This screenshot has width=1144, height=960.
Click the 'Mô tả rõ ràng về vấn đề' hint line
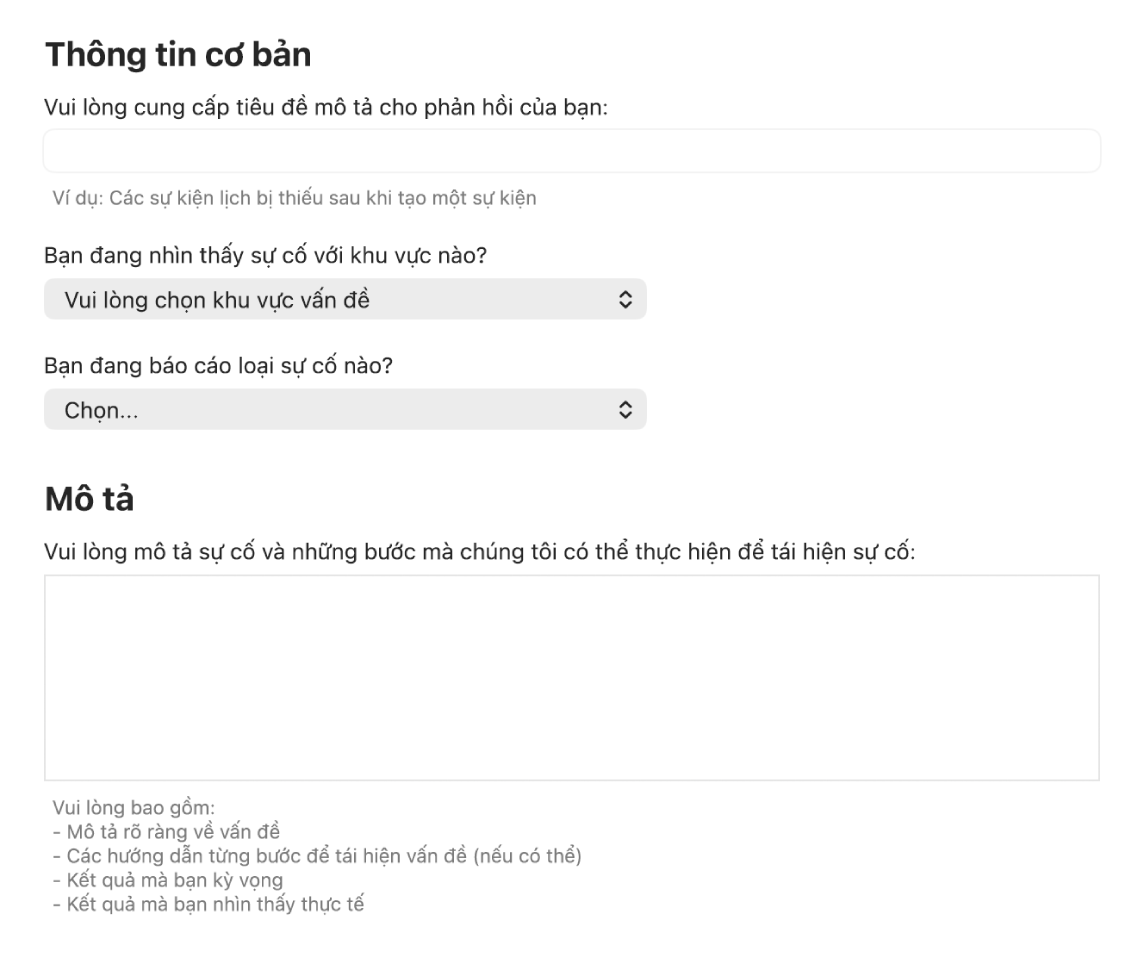coord(166,832)
